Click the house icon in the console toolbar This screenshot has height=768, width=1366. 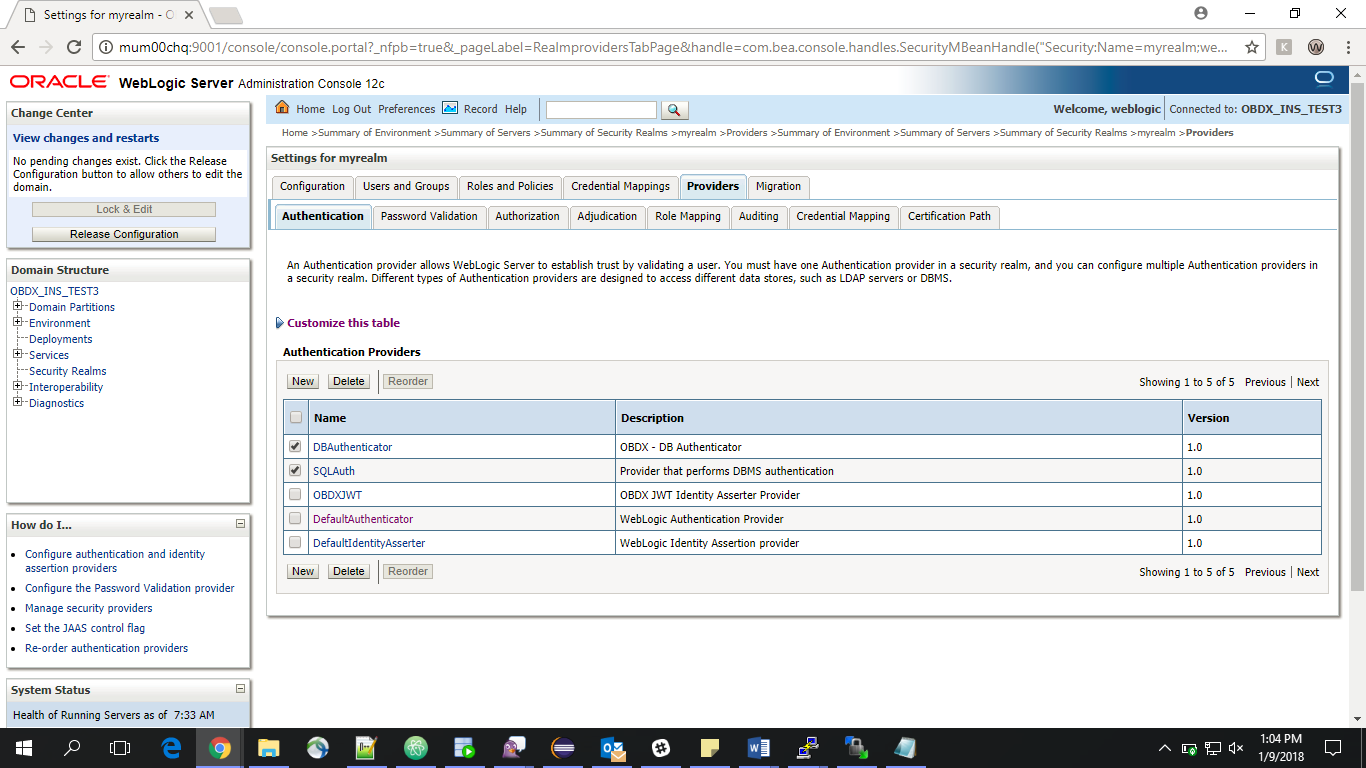pos(282,108)
